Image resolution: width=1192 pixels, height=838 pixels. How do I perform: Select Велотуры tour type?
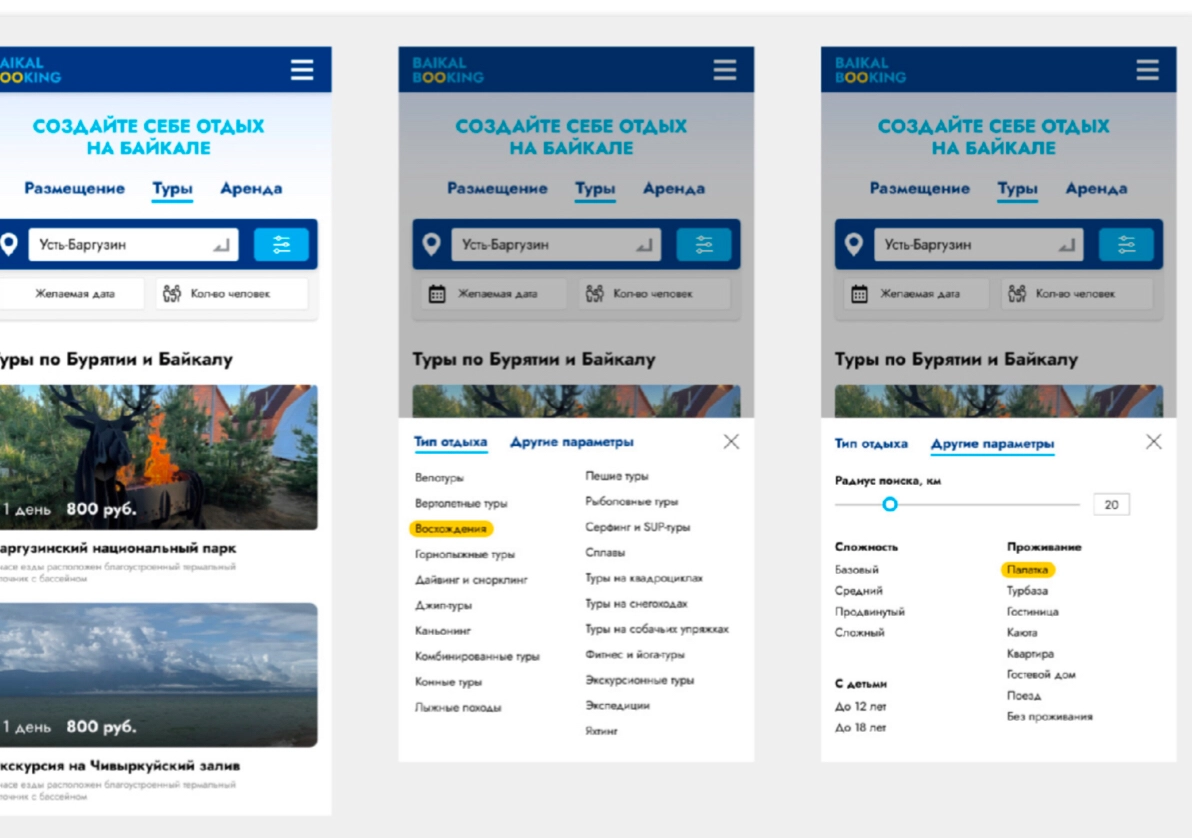pyautogui.click(x=439, y=478)
